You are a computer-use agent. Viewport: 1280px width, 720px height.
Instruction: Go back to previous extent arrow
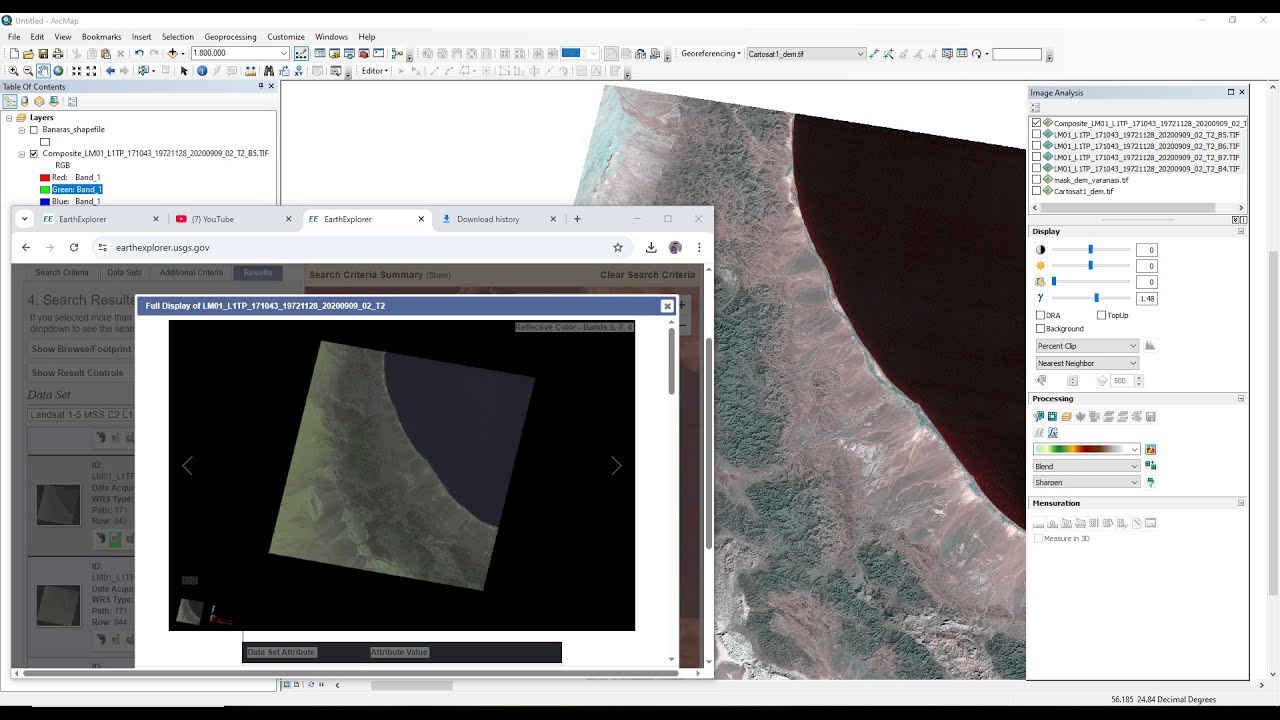point(110,71)
